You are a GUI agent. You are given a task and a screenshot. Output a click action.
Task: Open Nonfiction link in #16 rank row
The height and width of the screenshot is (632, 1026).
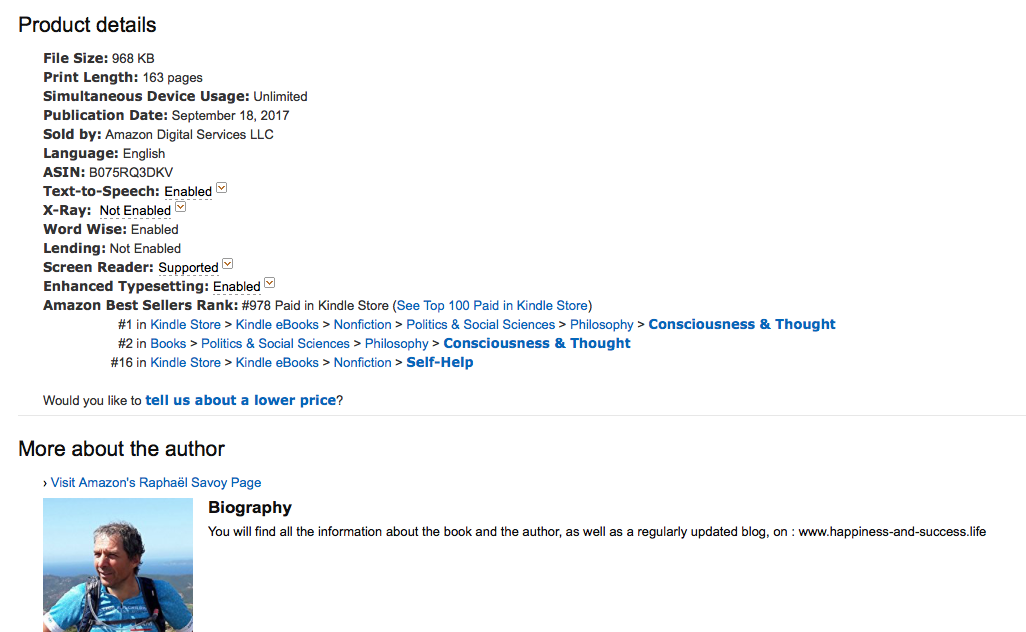363,362
